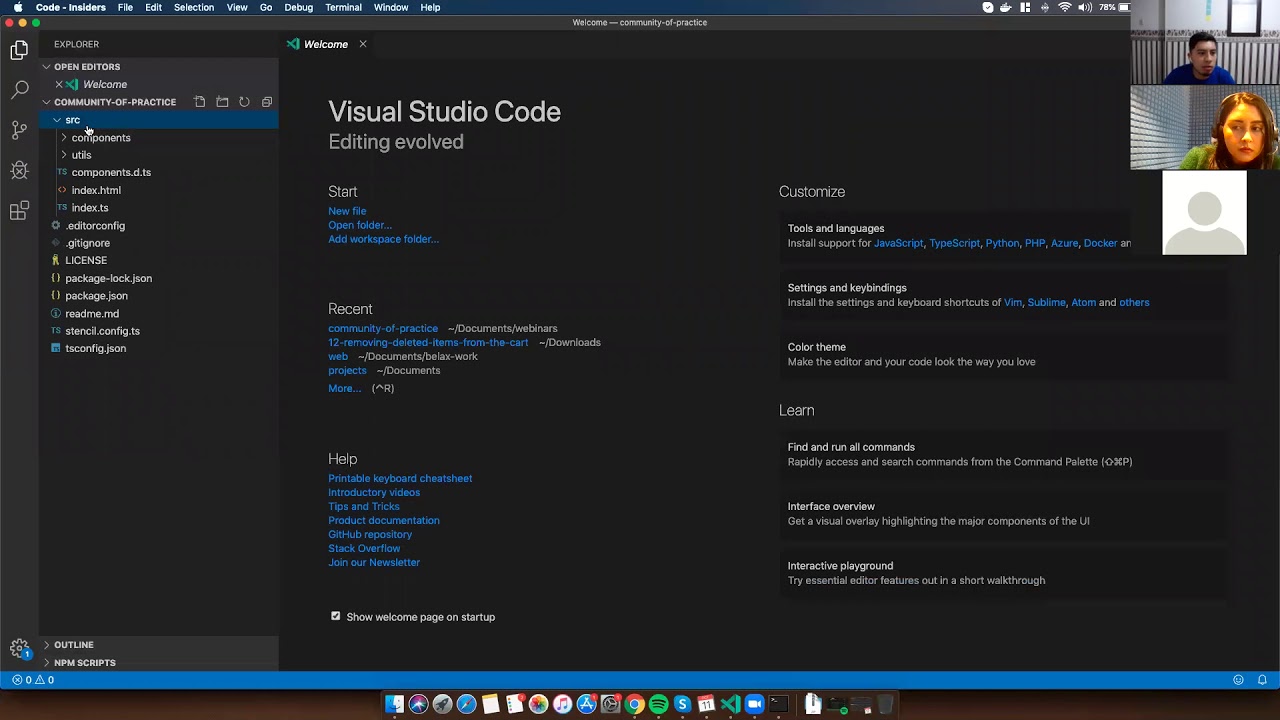This screenshot has height=720, width=1280.
Task: Expand the utils folder
Action: click(x=159, y=155)
